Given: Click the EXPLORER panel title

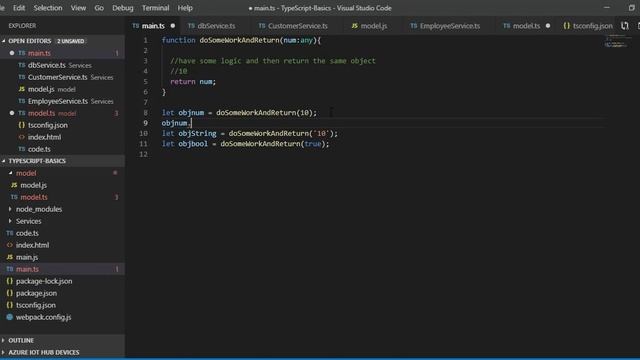Looking at the screenshot, I should [22, 26].
